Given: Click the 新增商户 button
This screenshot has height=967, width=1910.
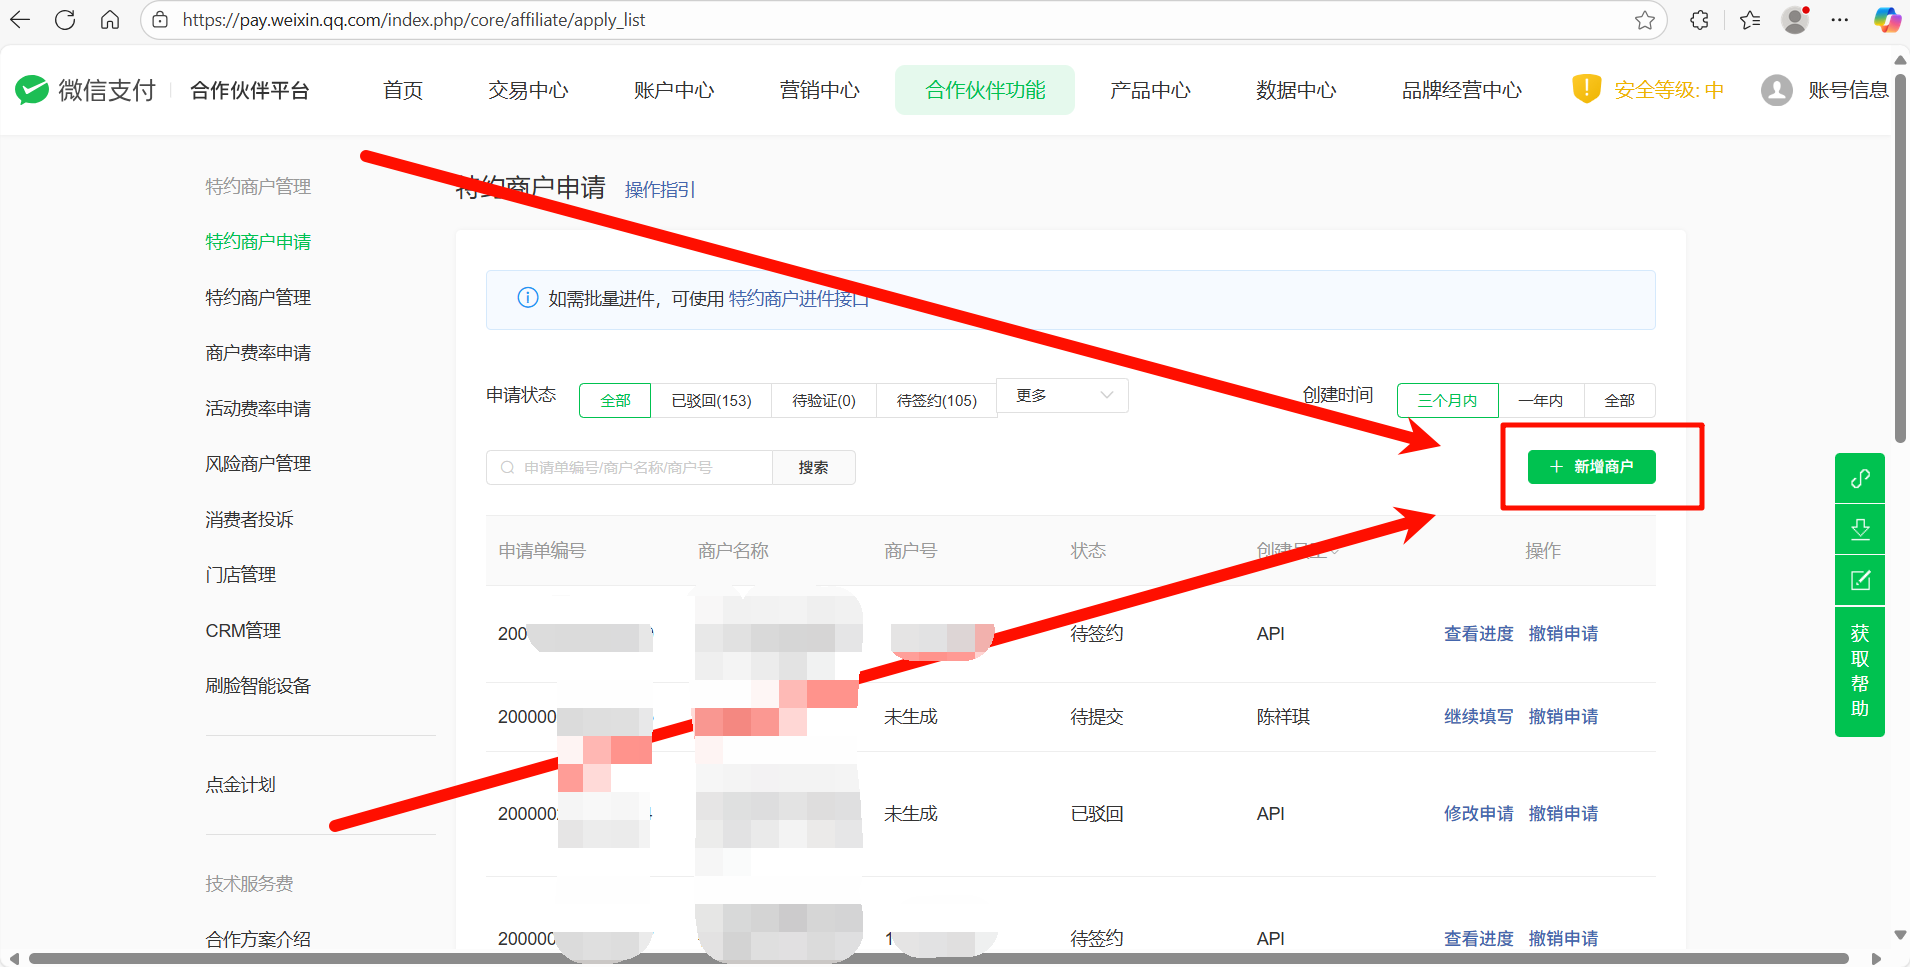Looking at the screenshot, I should (1591, 467).
